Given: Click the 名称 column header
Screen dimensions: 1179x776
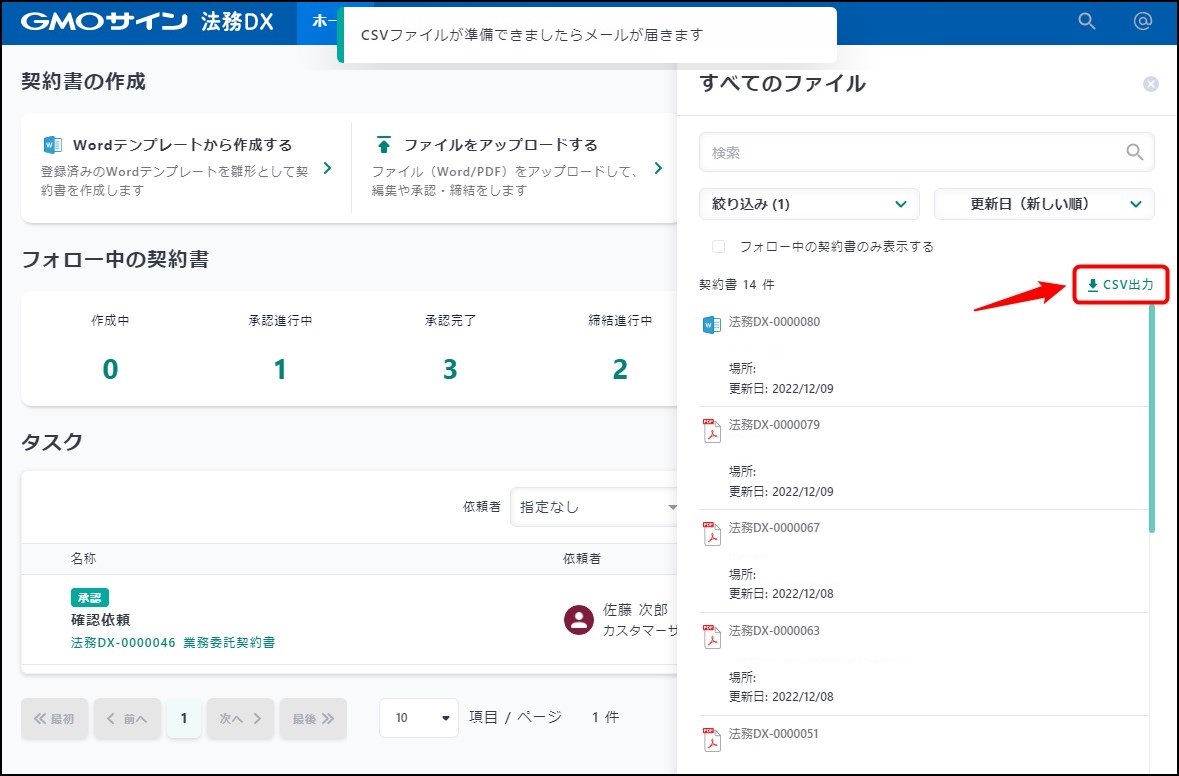Looking at the screenshot, I should (x=83, y=559).
